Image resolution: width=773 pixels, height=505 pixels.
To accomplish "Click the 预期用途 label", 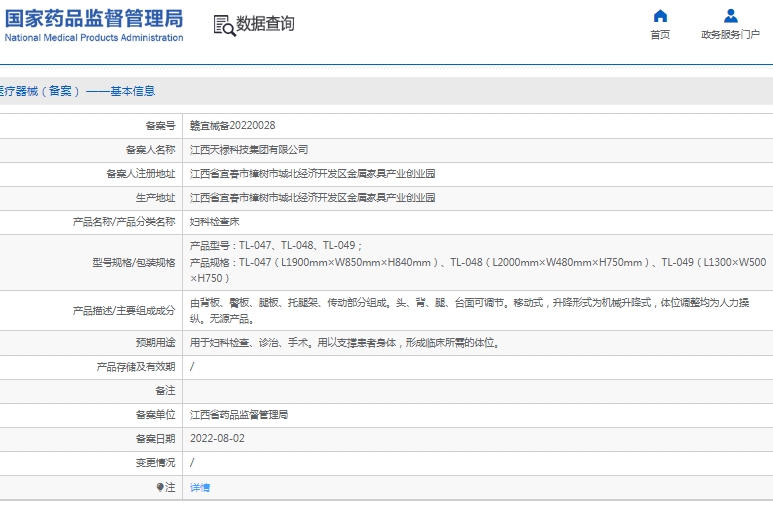I will tap(155, 343).
